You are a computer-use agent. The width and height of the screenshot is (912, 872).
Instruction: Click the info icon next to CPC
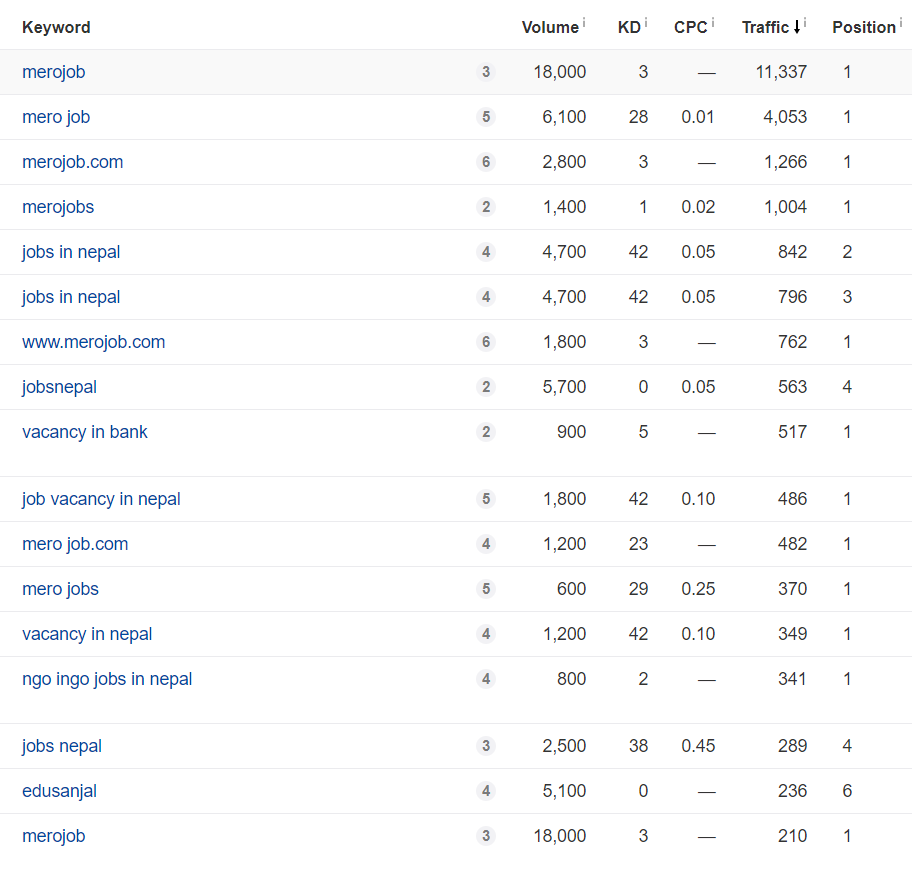tap(712, 22)
